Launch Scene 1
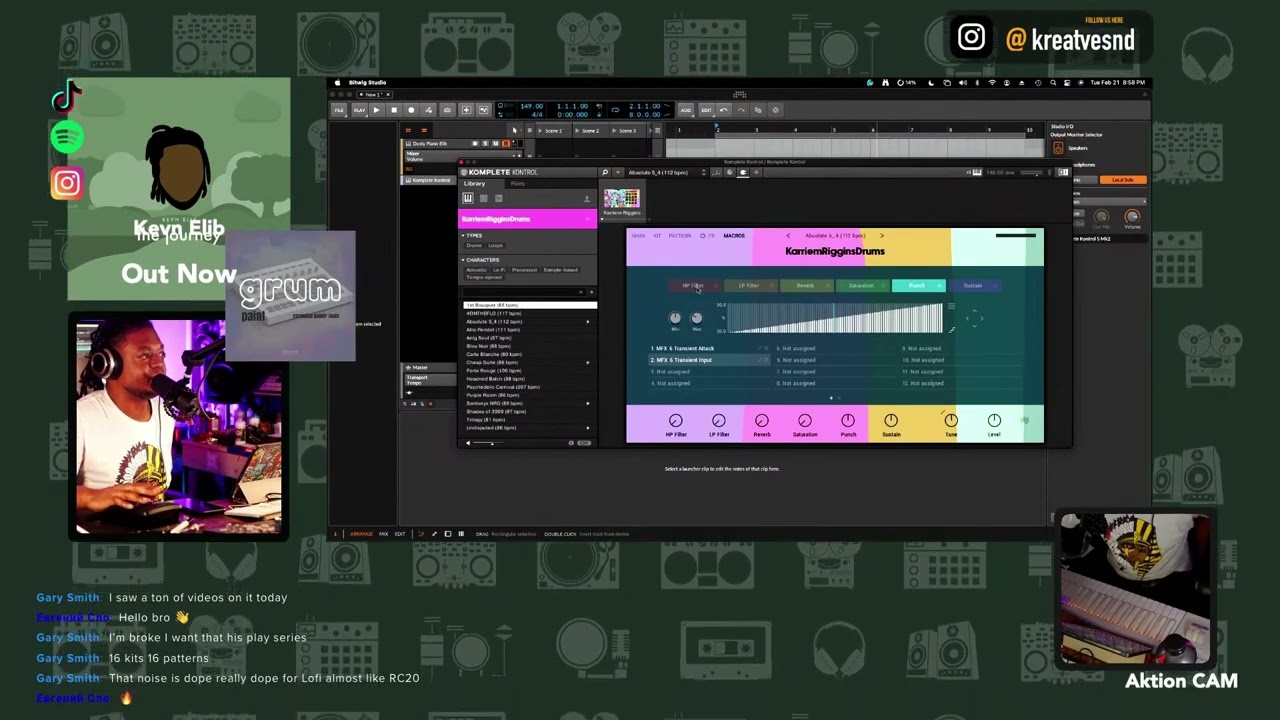 553,131
